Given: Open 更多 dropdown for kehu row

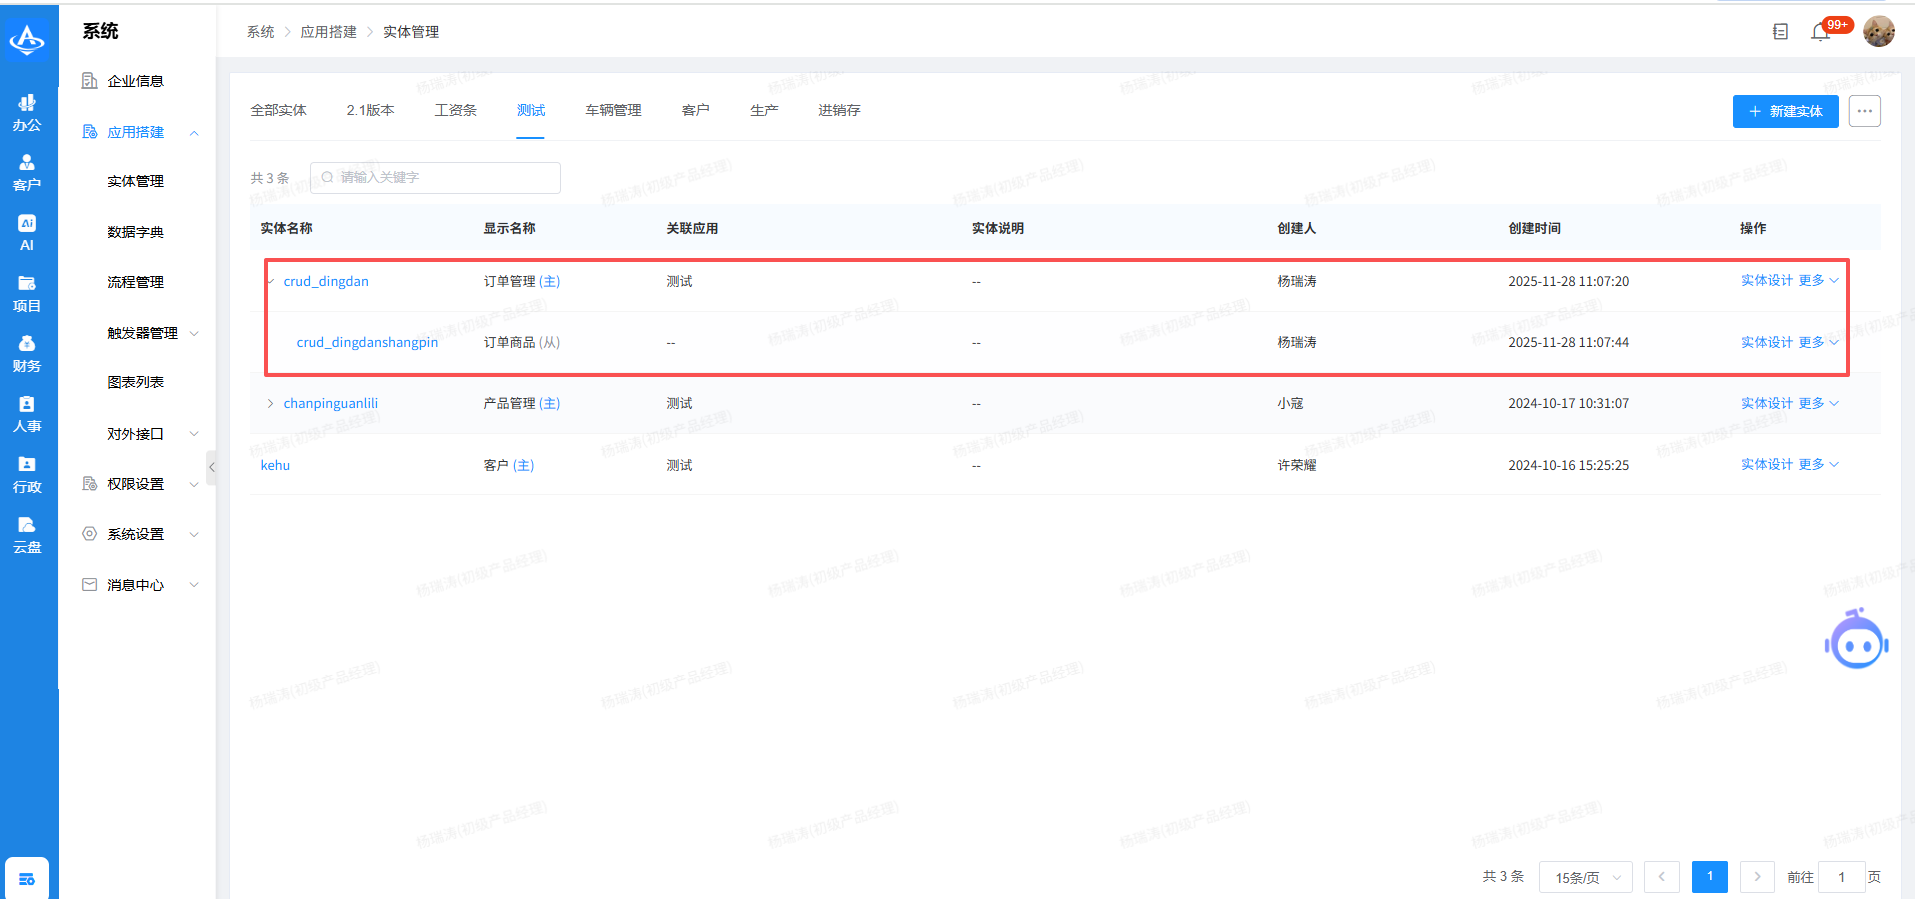Looking at the screenshot, I should click(x=1818, y=464).
